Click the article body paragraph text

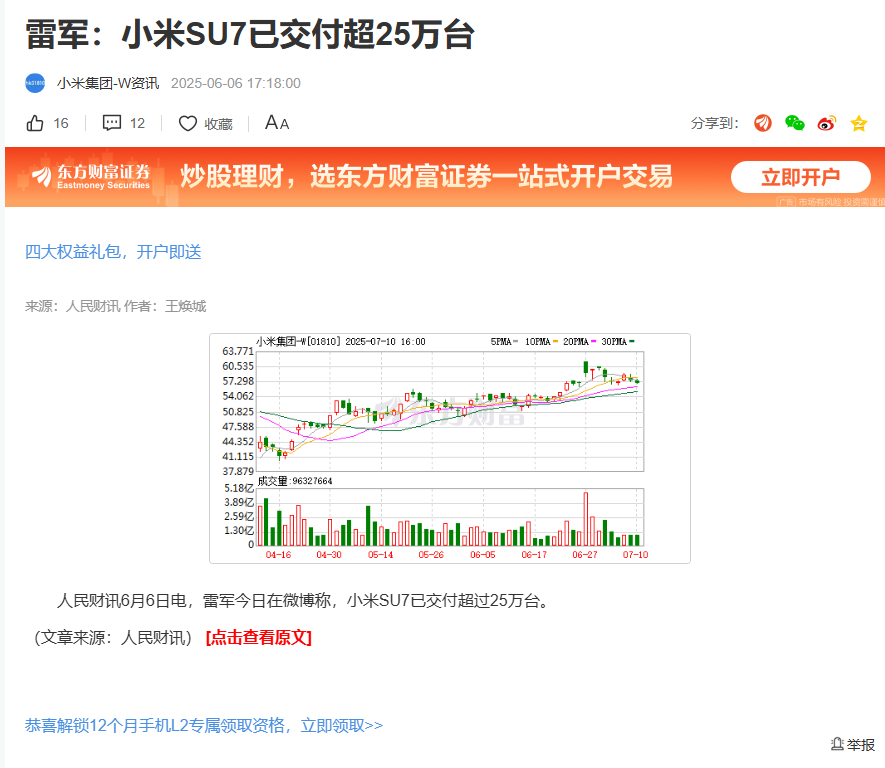303,600
